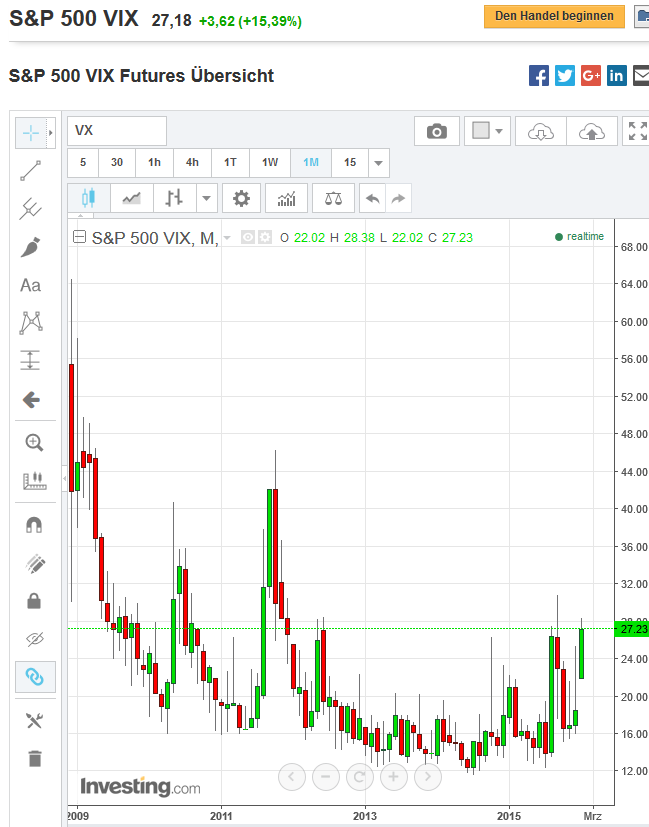The width and height of the screenshot is (649, 827).
Task: Toggle magnet mode
Action: point(34,525)
